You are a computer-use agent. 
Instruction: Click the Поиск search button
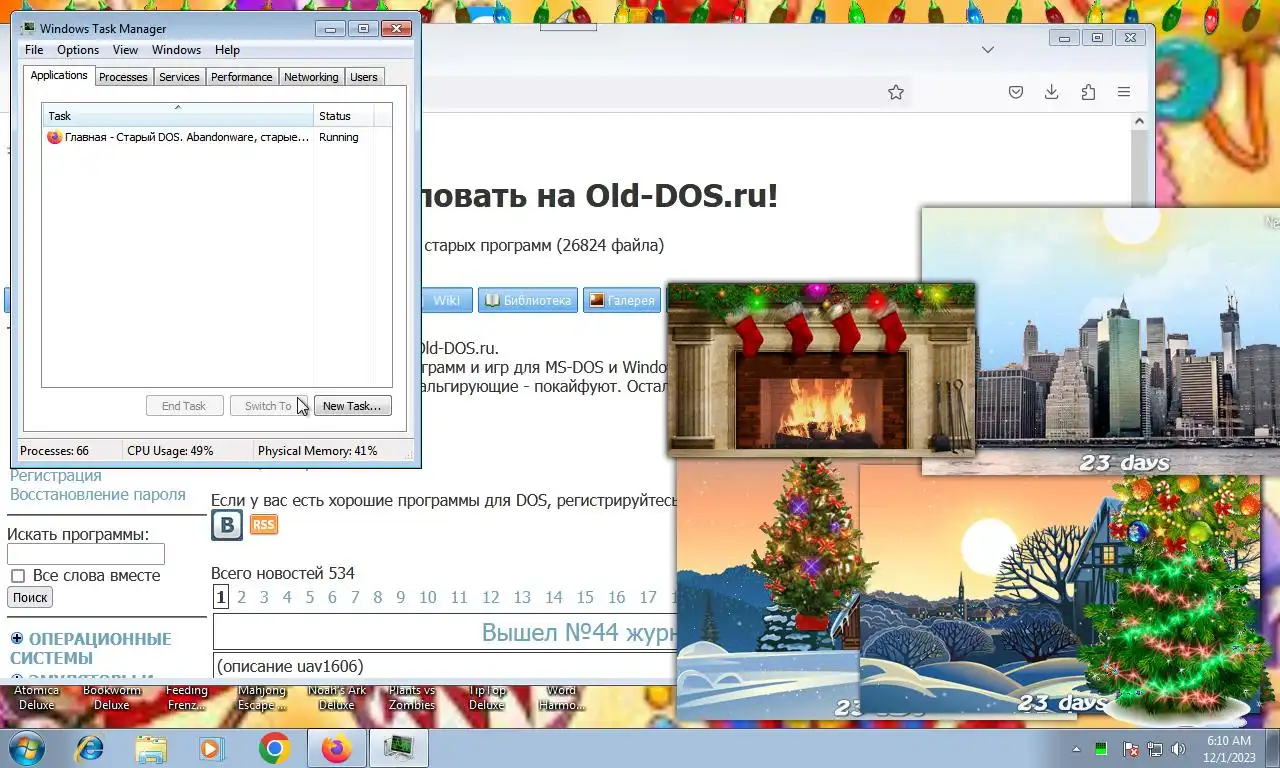[30, 597]
